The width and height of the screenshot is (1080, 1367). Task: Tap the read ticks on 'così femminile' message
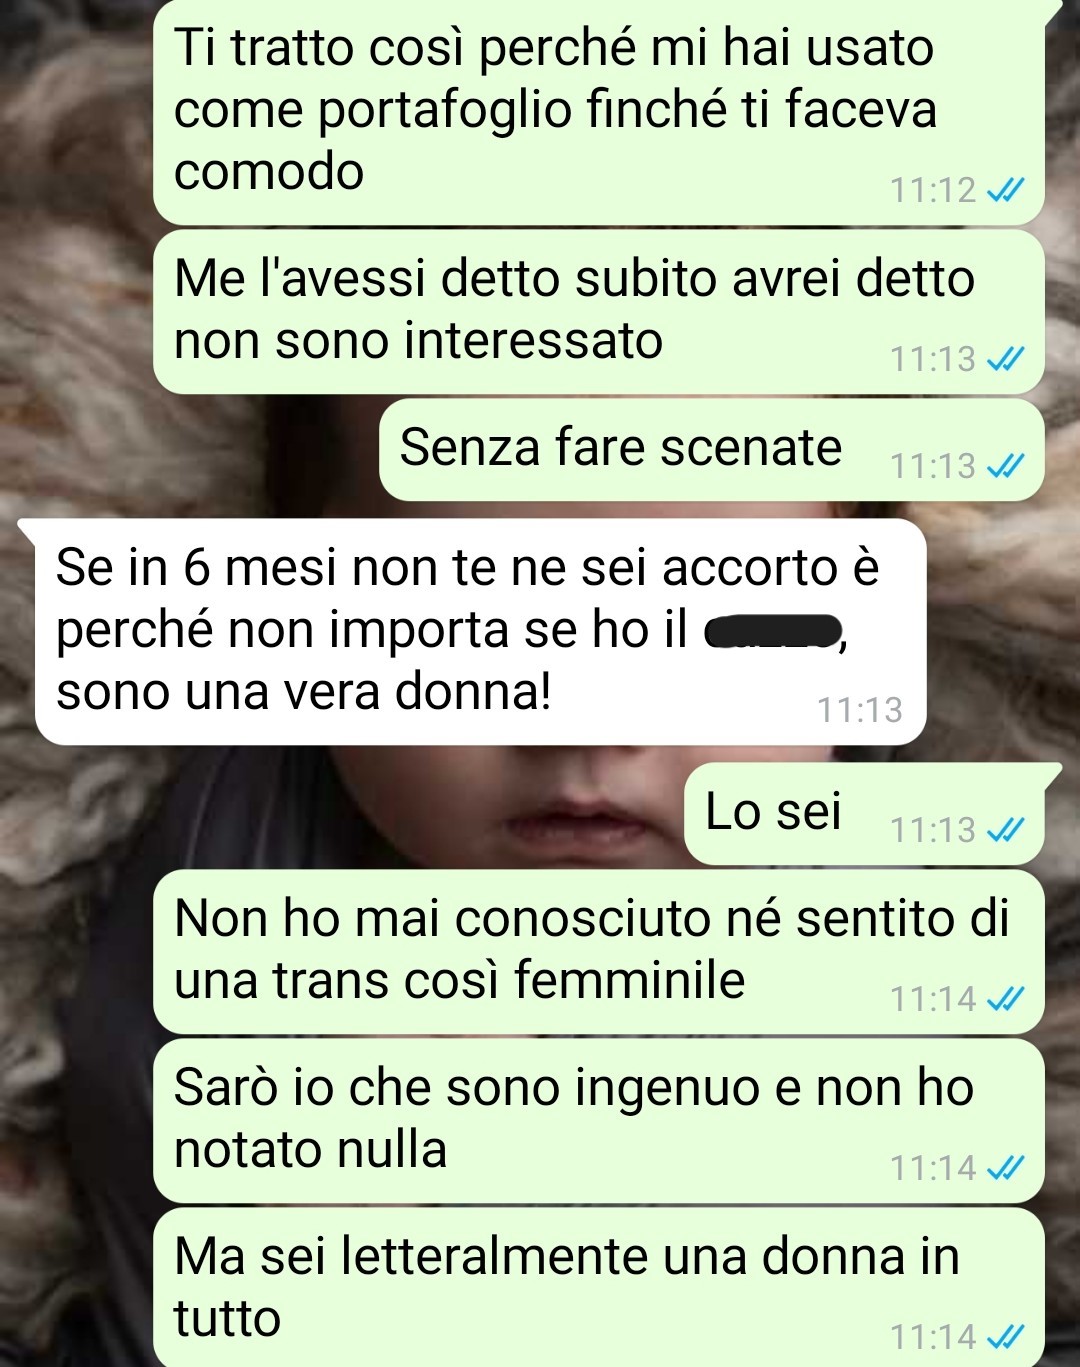1005,999
